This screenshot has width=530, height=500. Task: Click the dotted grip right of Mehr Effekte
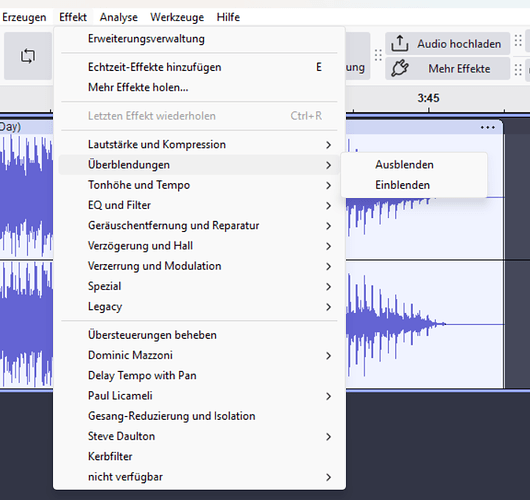click(x=518, y=70)
